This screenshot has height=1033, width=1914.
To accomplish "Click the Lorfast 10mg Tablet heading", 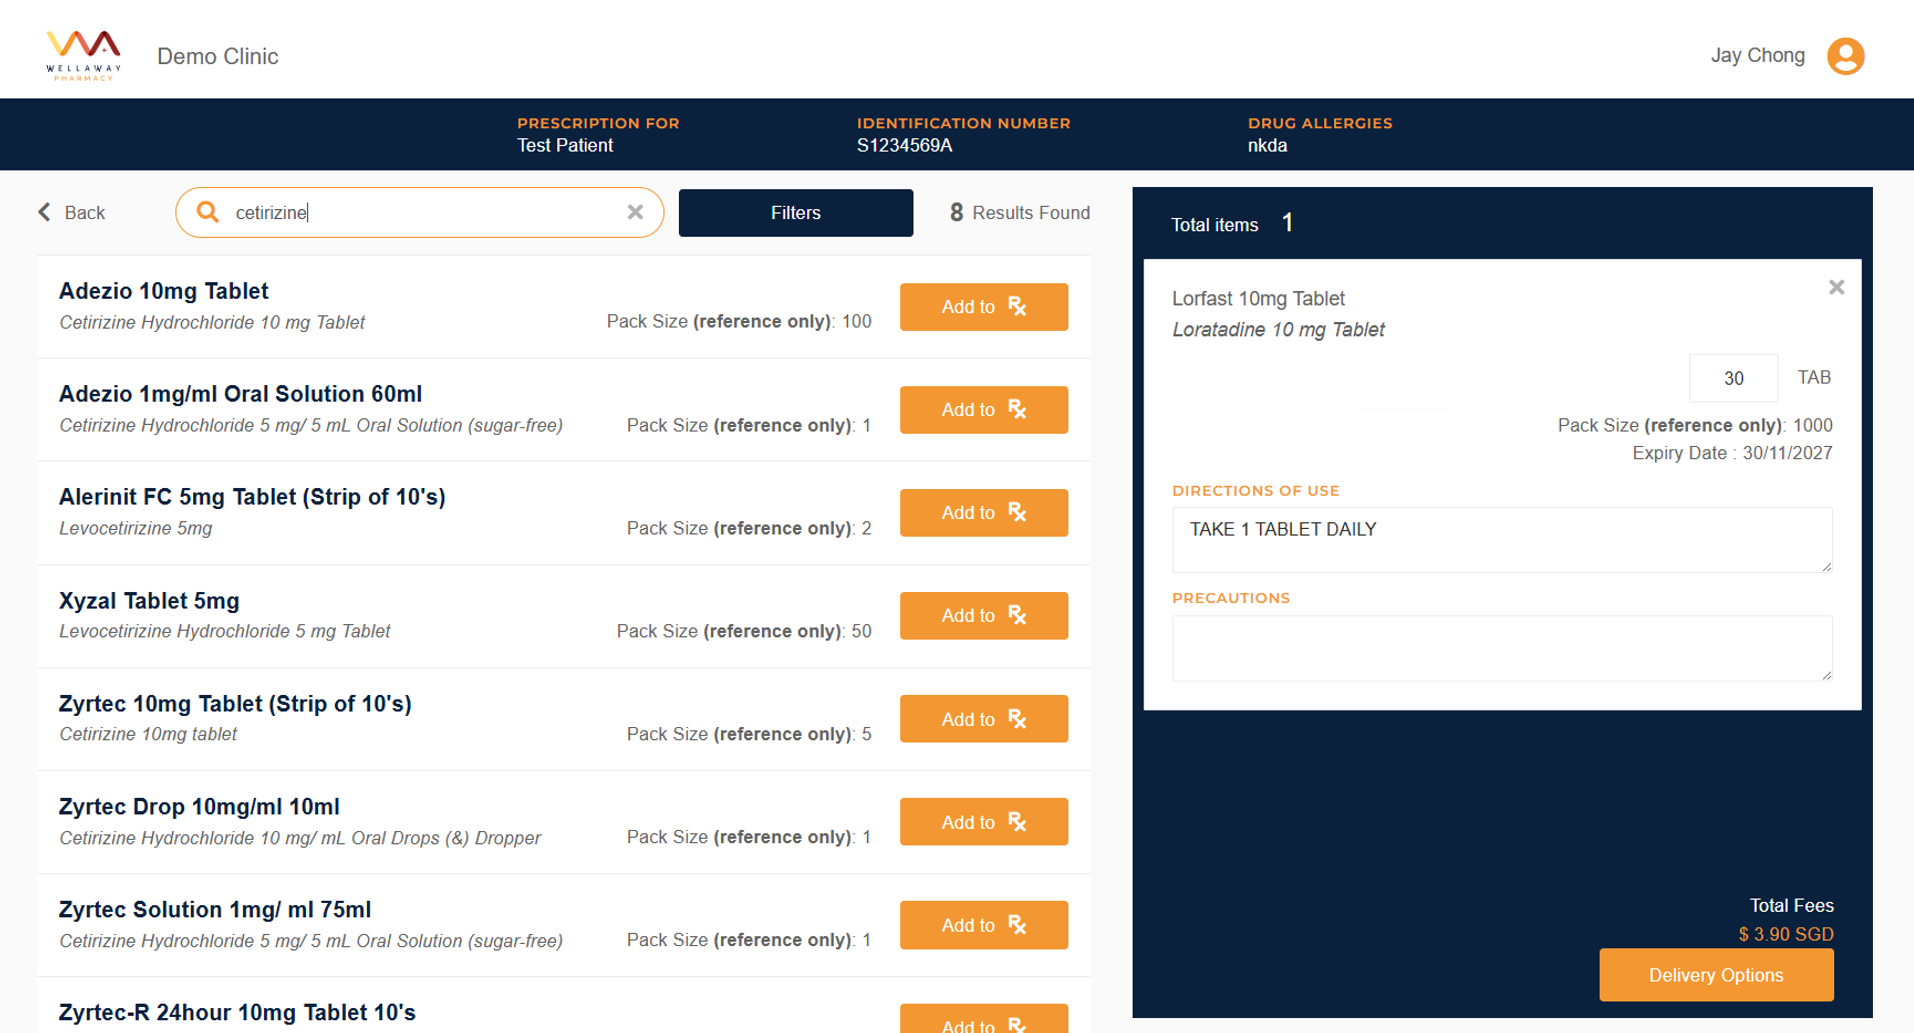I will pos(1258,299).
